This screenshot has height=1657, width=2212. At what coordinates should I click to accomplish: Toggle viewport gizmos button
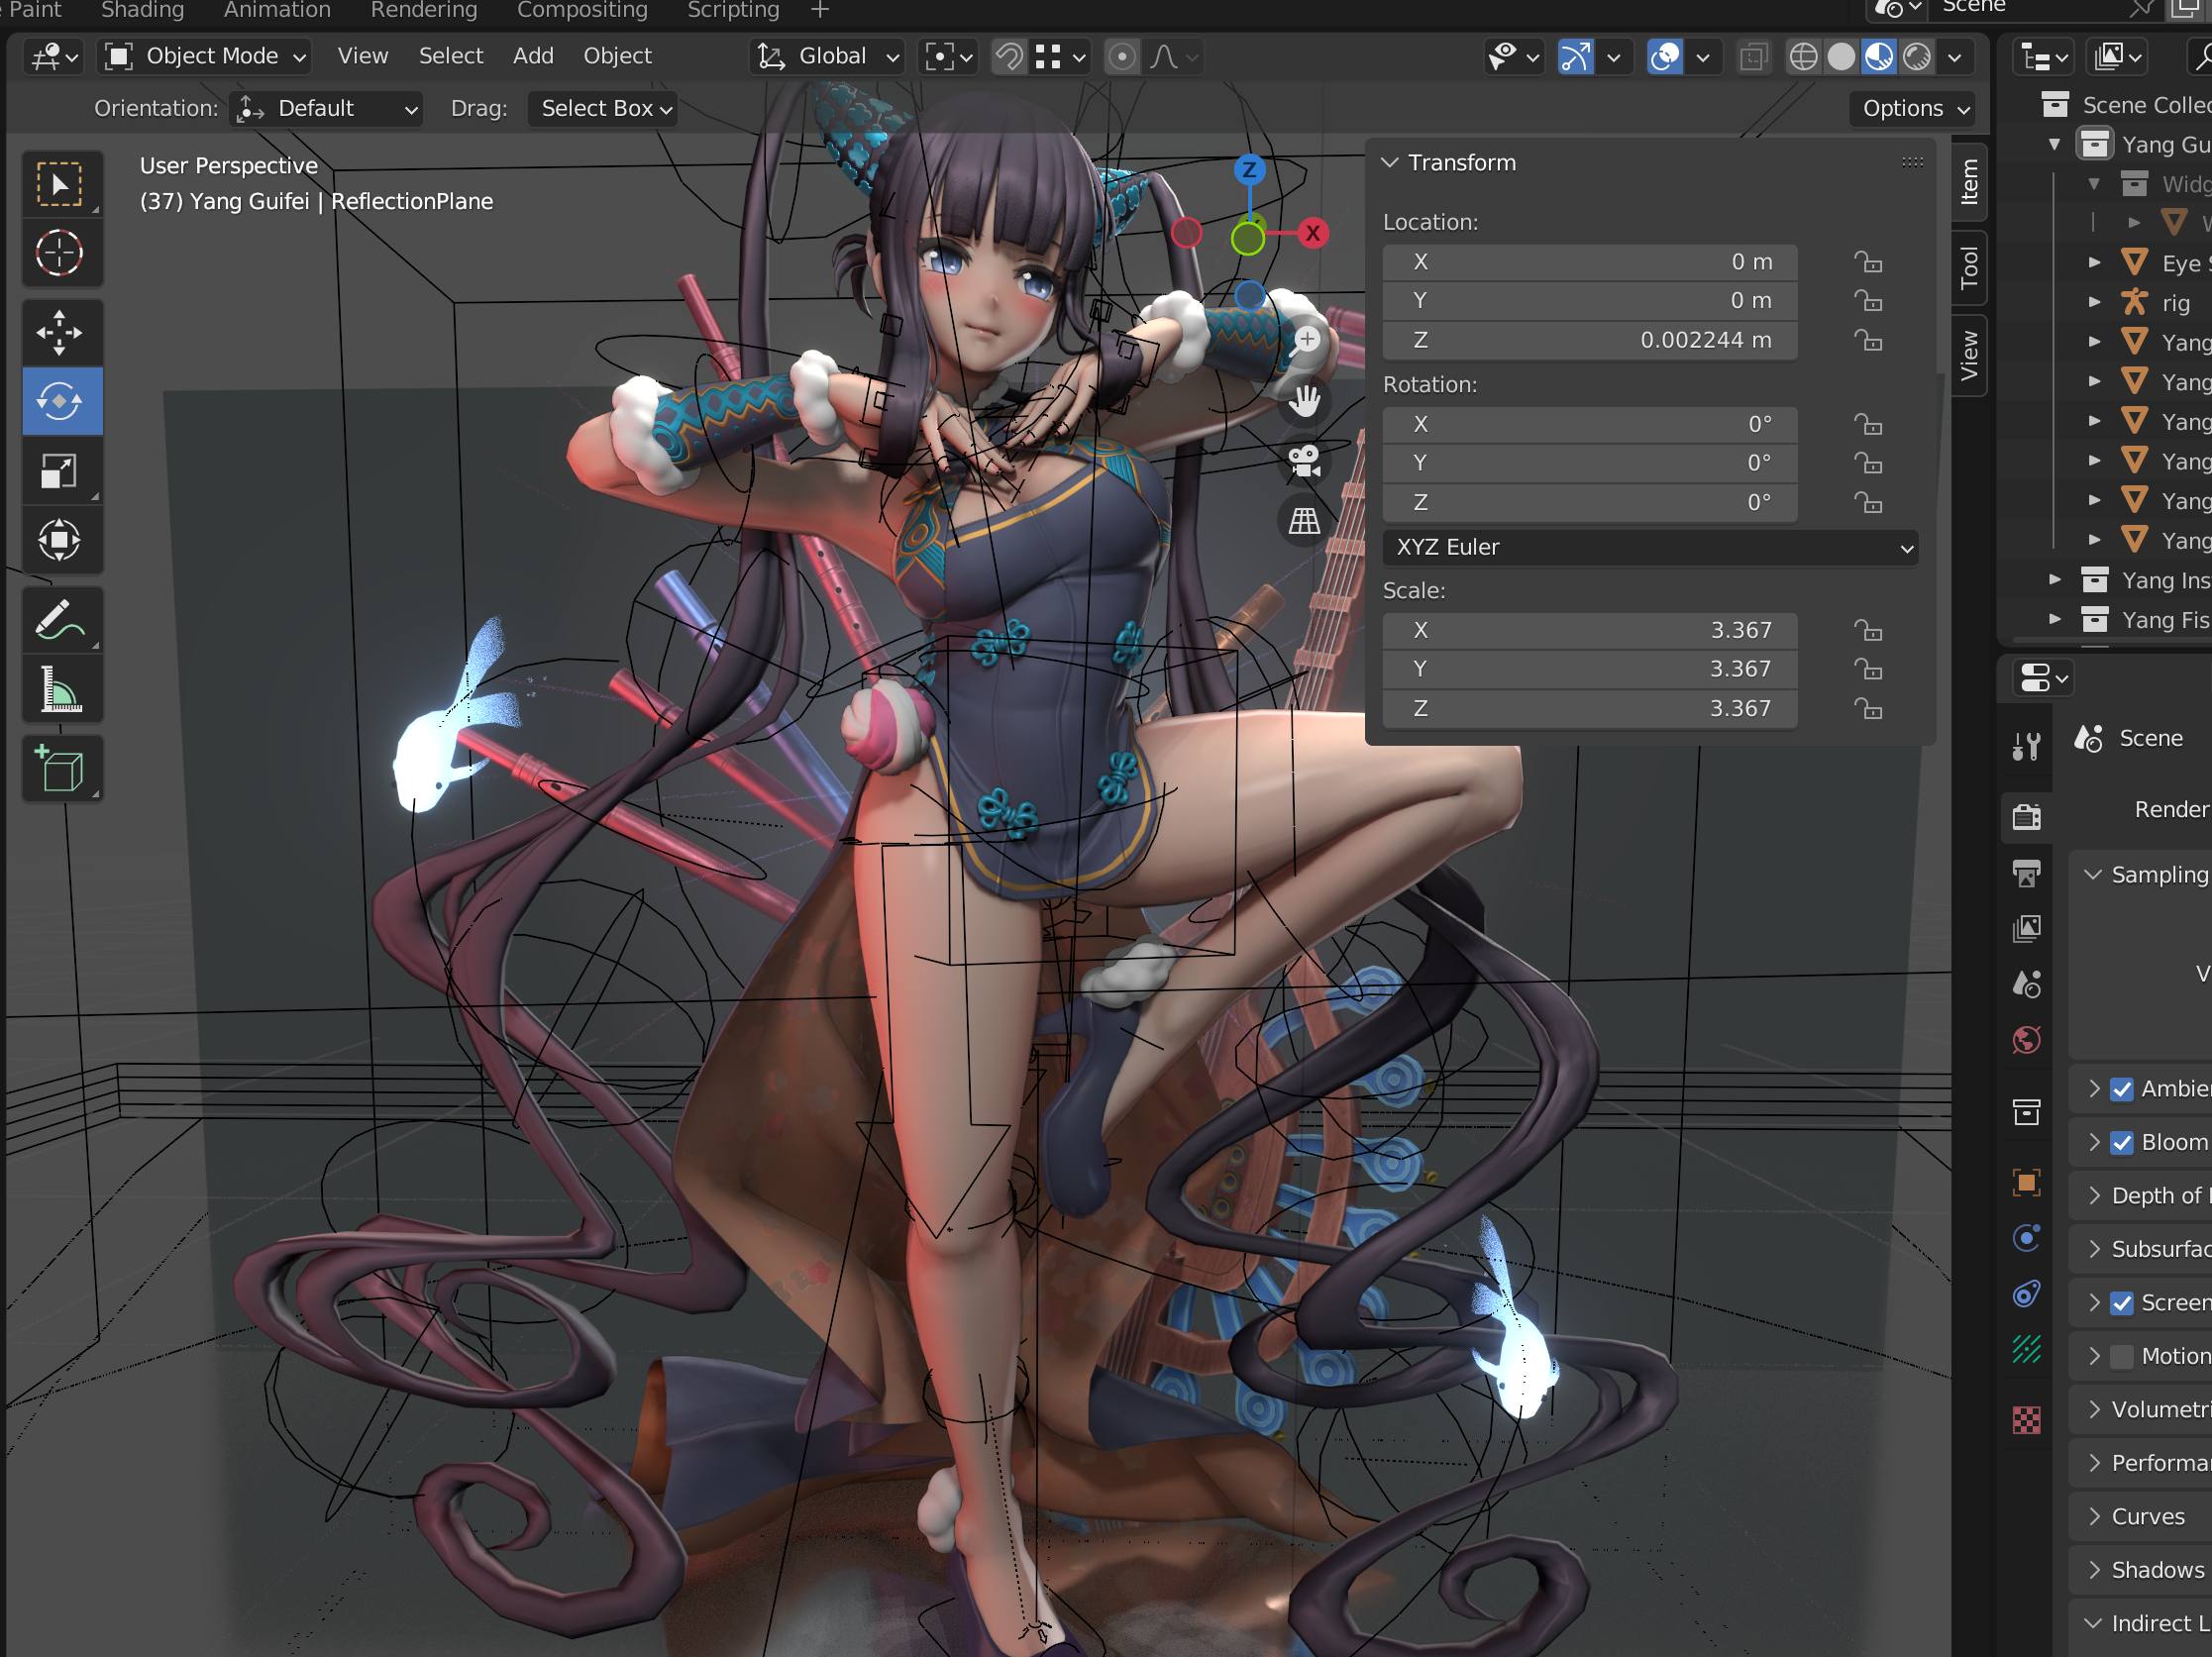[x=1576, y=57]
